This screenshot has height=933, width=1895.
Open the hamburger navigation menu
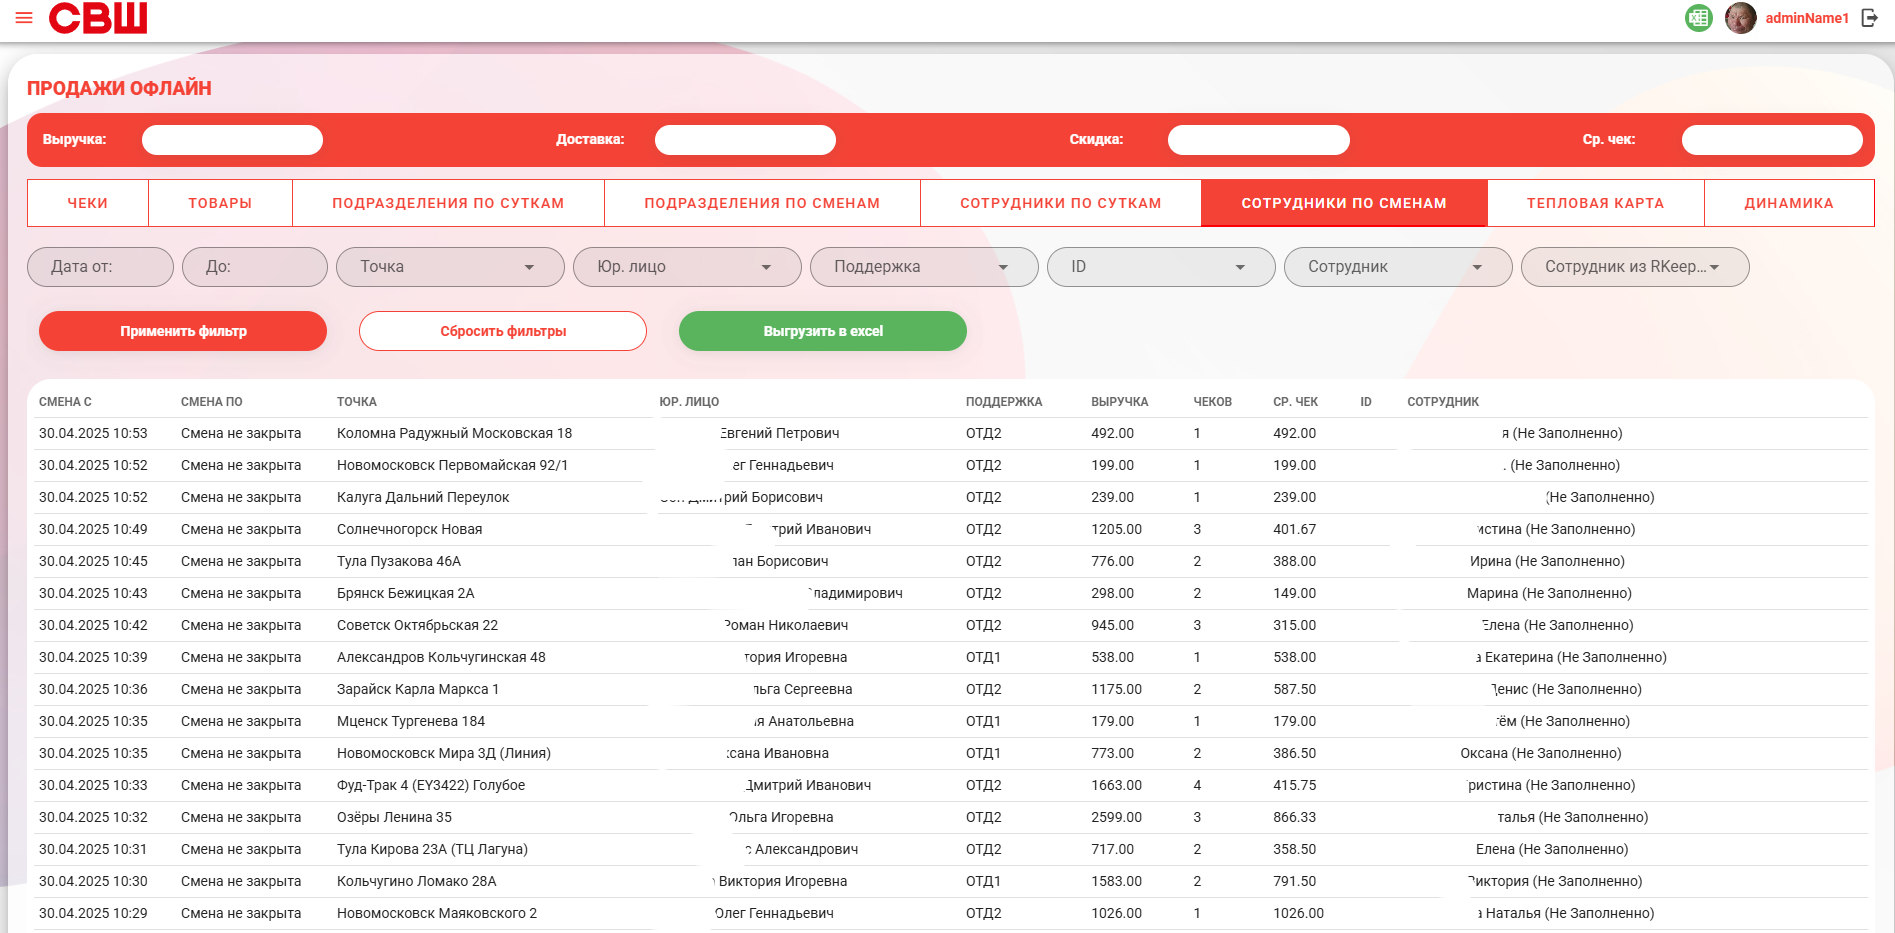click(x=24, y=18)
